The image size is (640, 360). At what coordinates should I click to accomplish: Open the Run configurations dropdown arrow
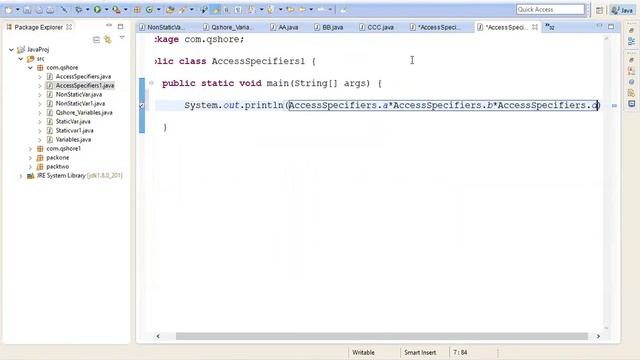point(106,9)
